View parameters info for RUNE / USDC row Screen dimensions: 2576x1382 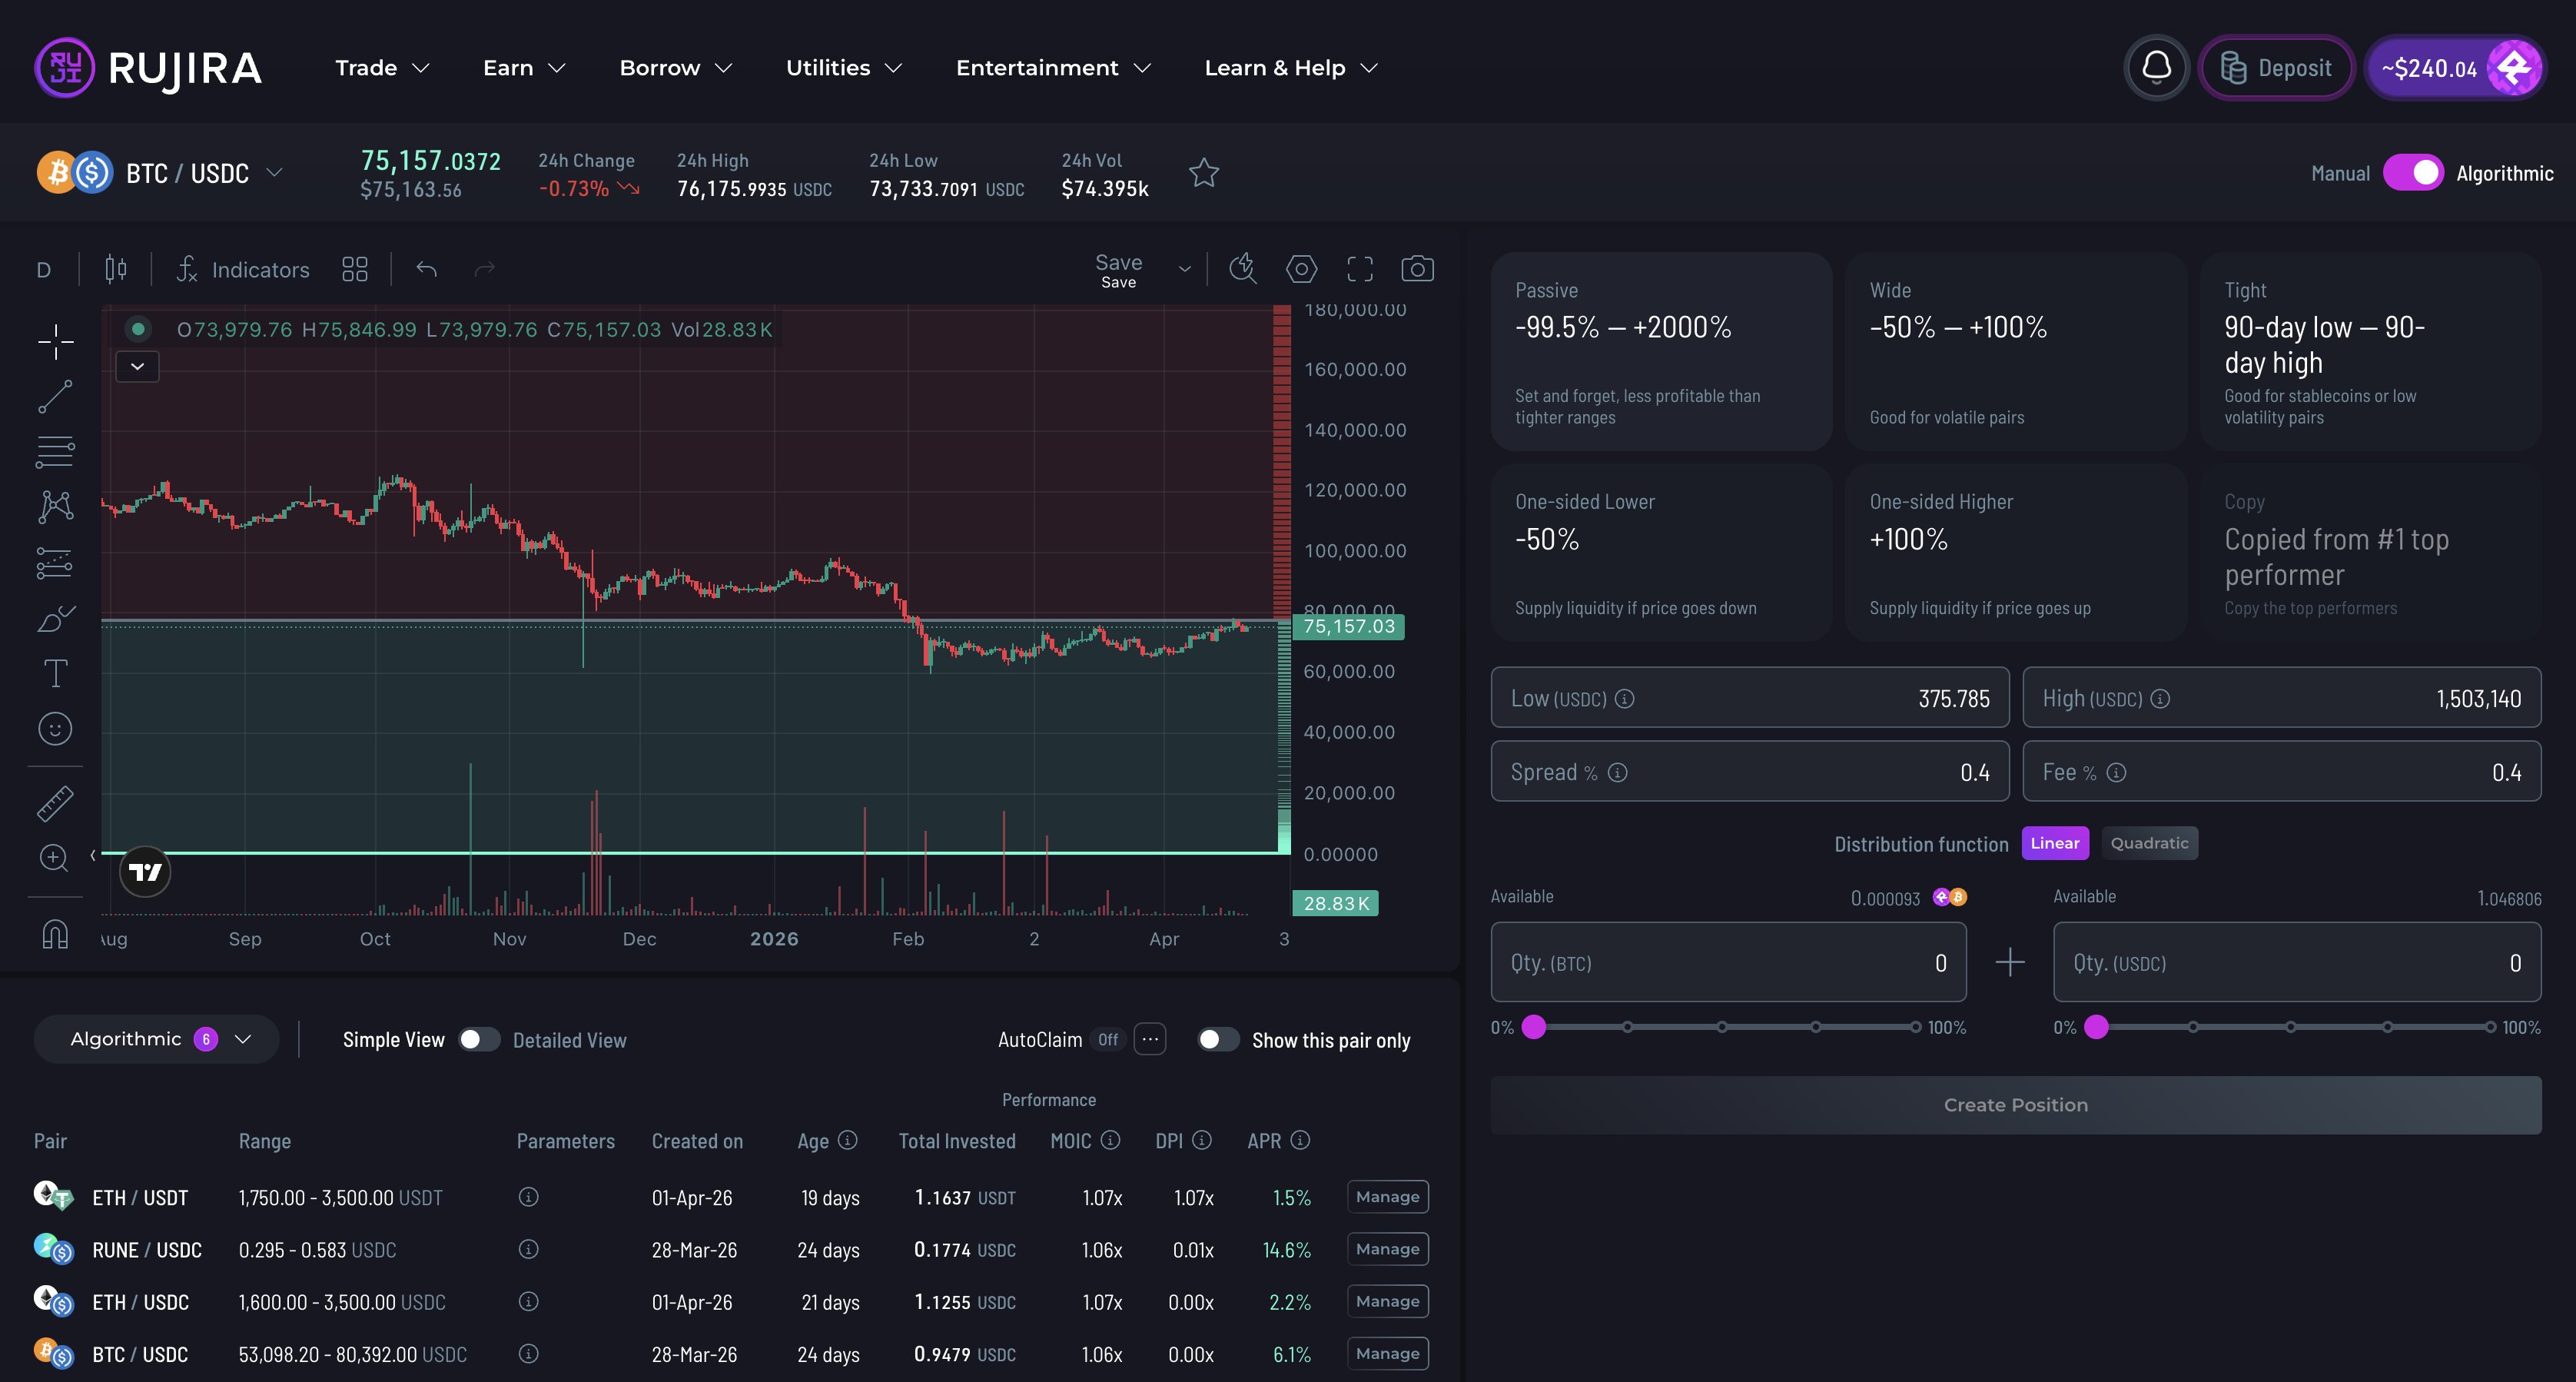[529, 1249]
